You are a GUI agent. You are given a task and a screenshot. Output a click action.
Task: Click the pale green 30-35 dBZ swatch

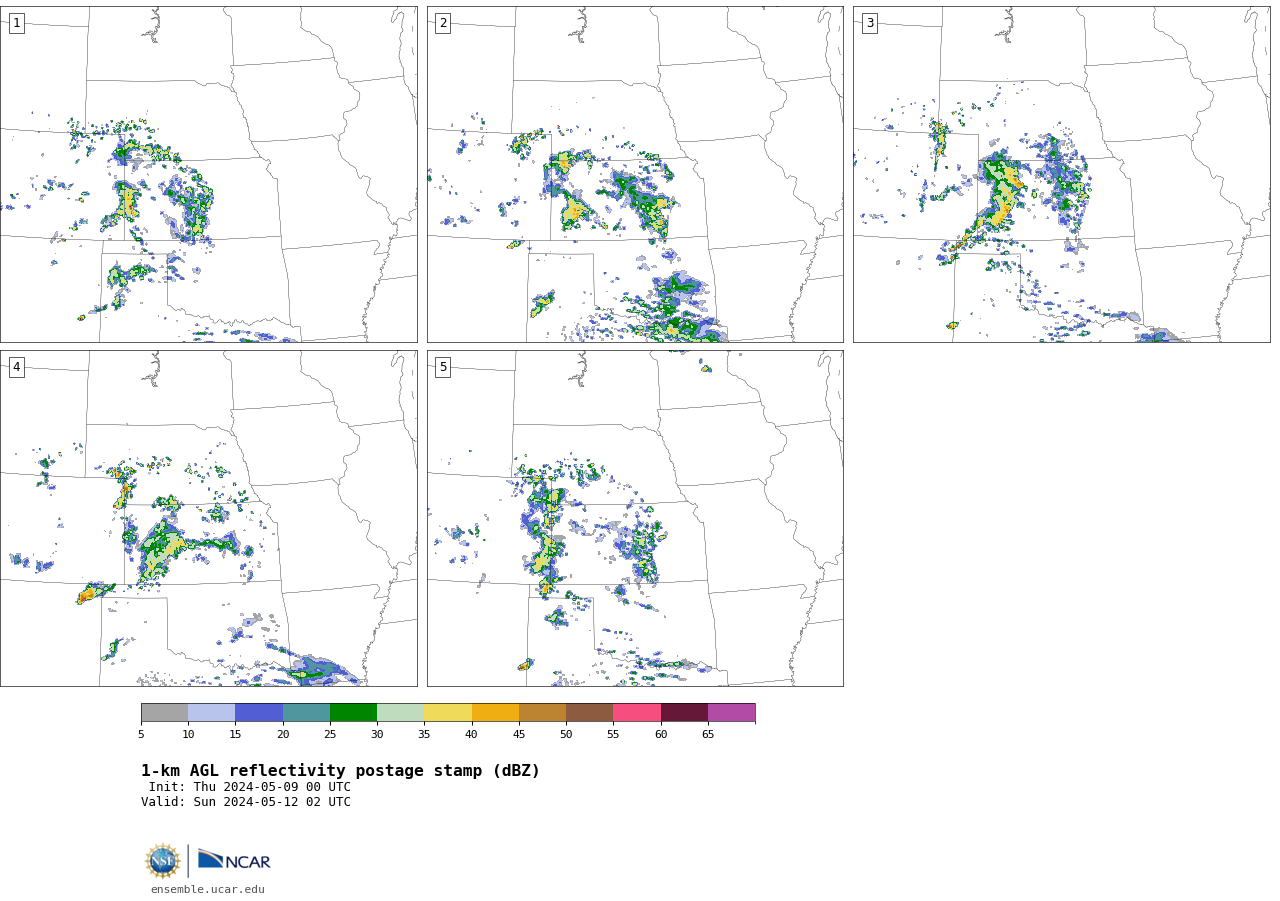[400, 712]
